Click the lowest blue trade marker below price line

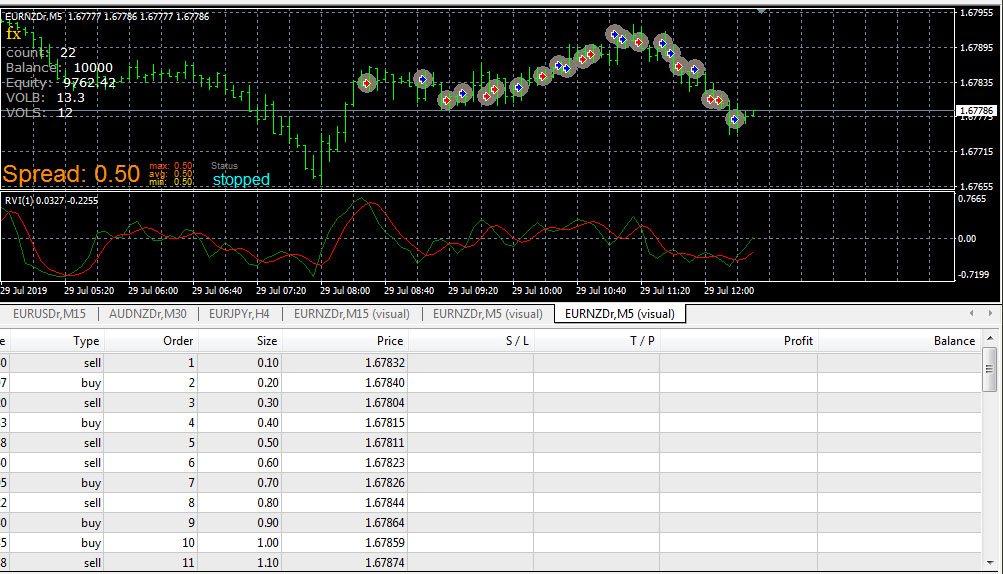(735, 119)
